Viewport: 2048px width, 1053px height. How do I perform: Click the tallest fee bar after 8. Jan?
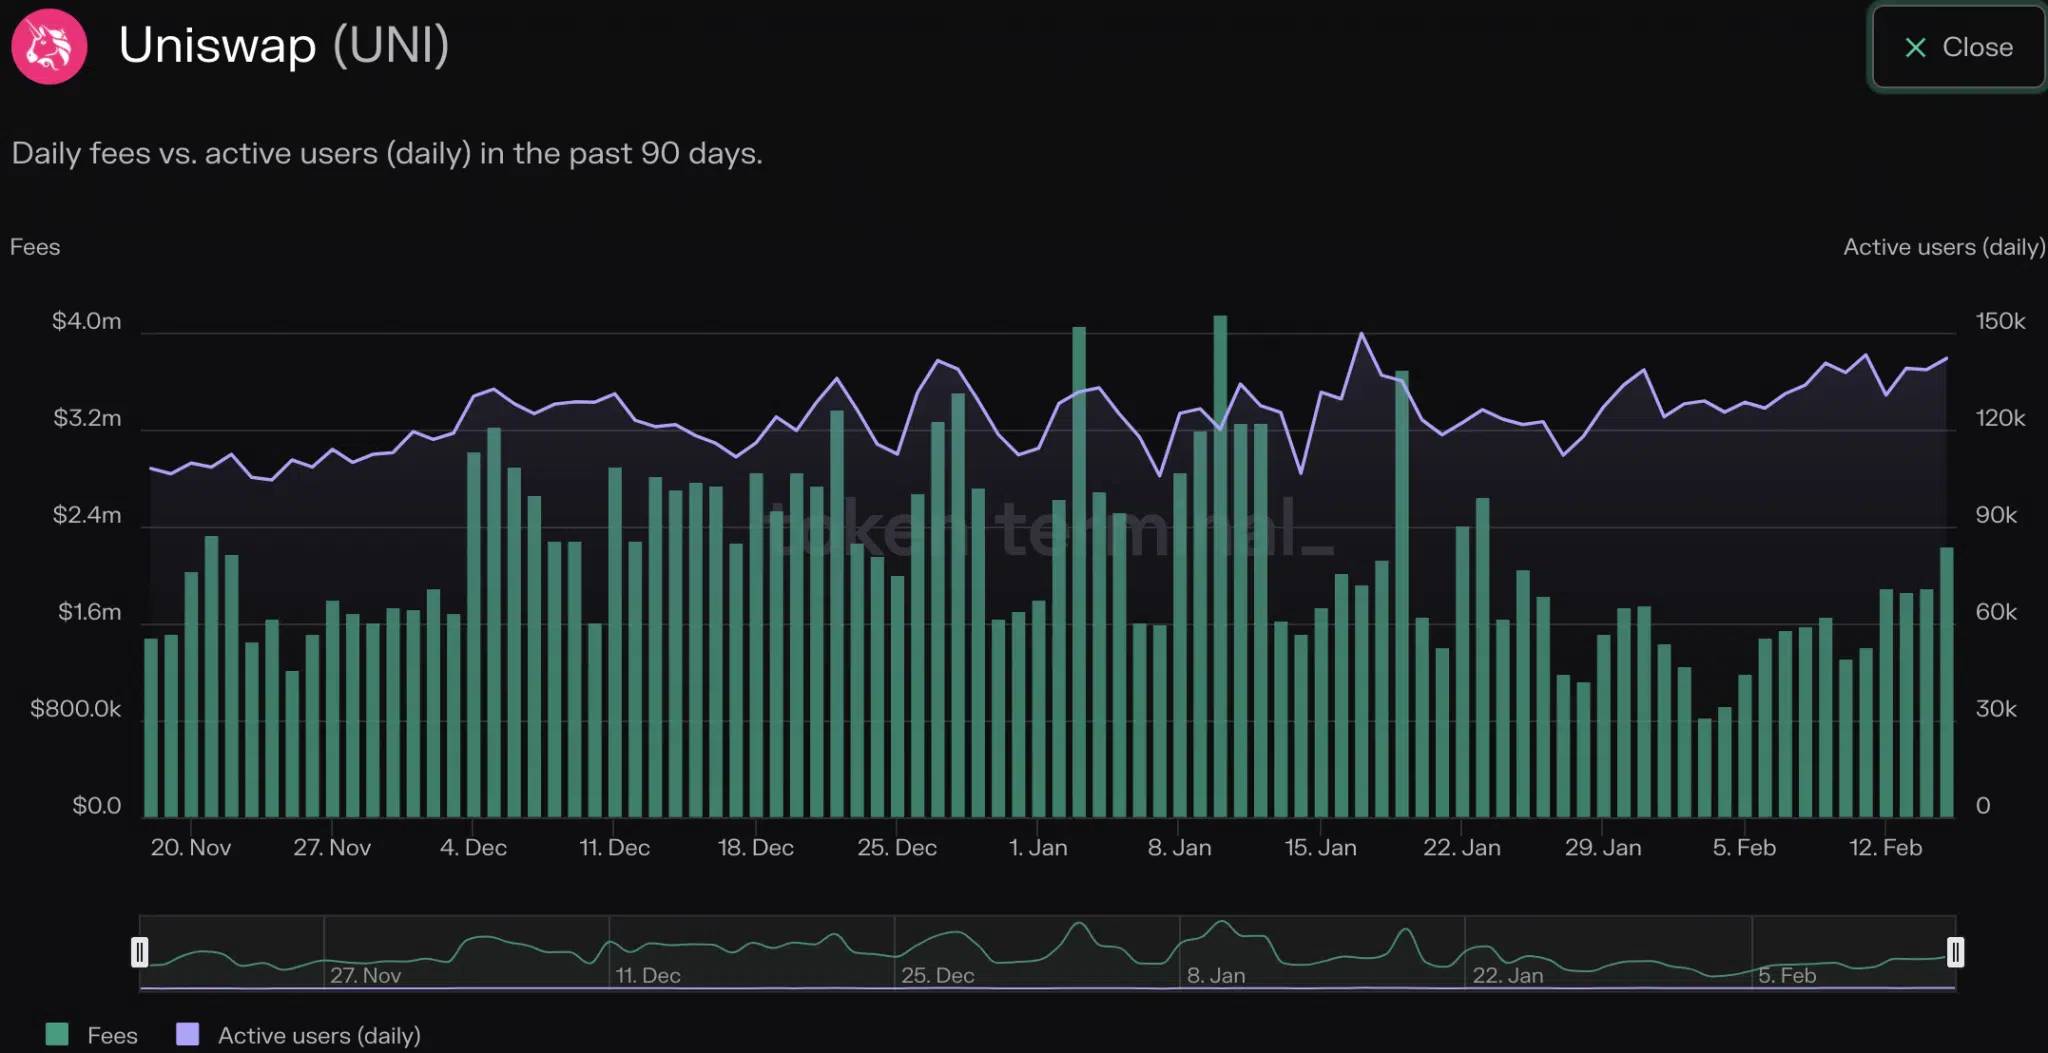point(1220,566)
